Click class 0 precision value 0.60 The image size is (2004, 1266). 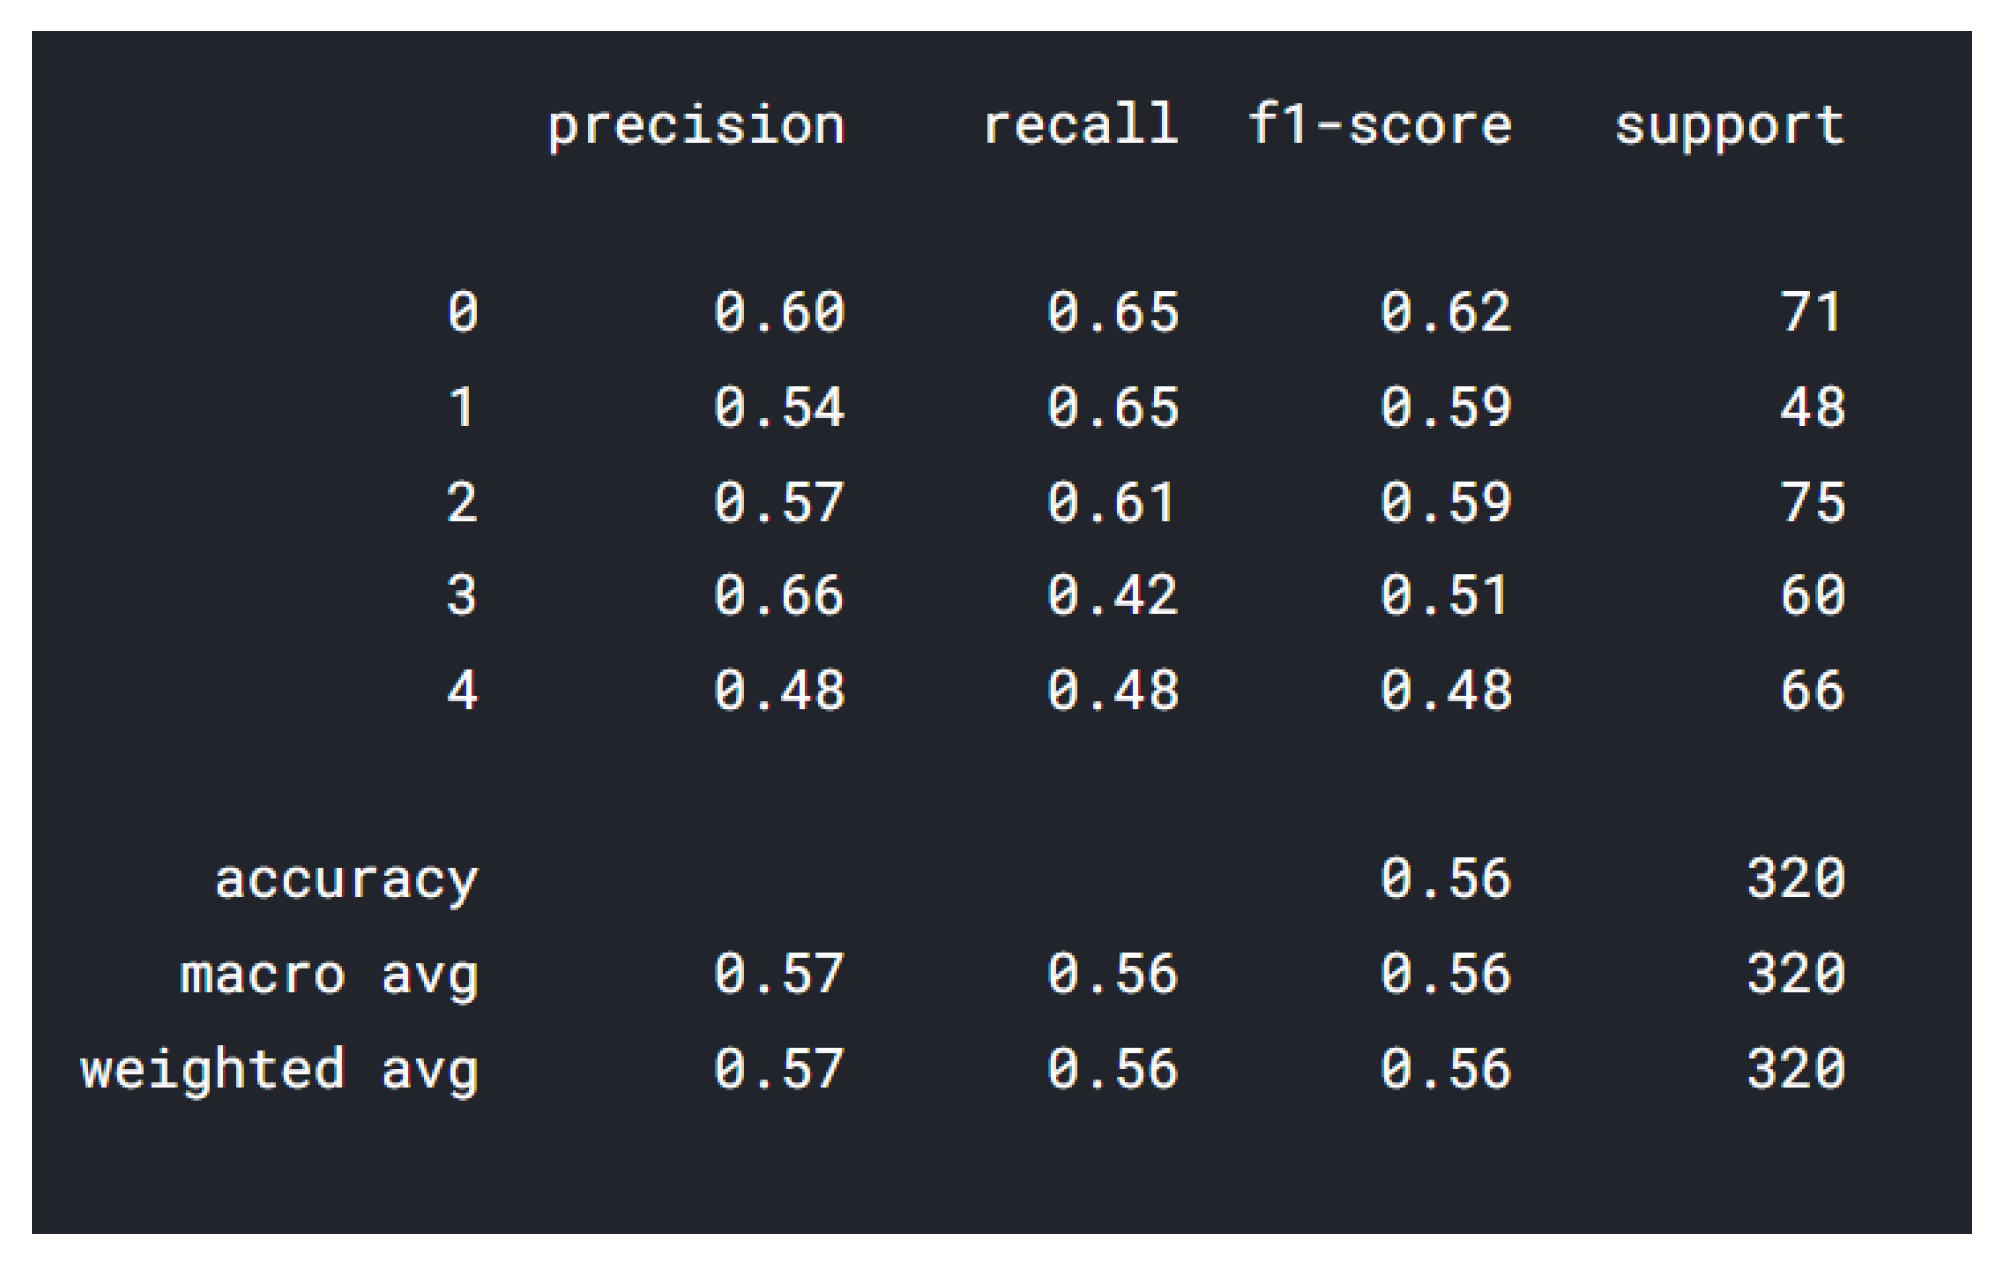click(x=779, y=312)
